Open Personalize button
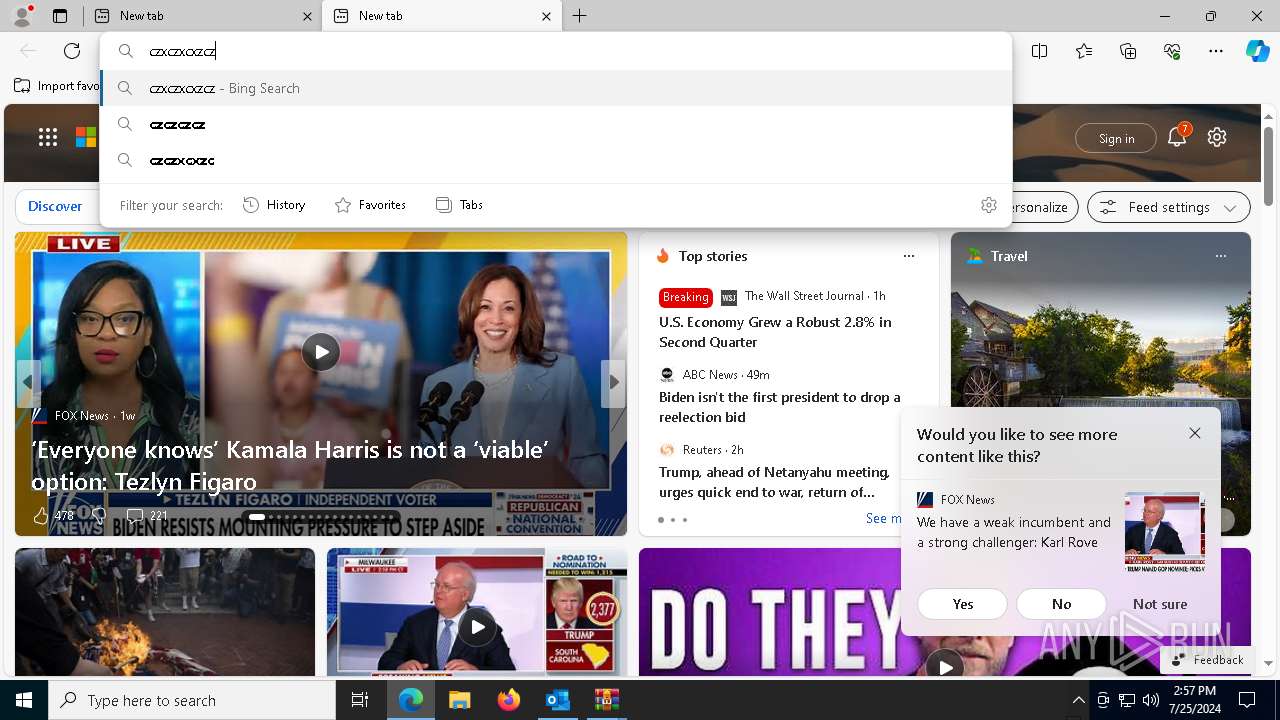The image size is (1280, 720). coord(1042,207)
